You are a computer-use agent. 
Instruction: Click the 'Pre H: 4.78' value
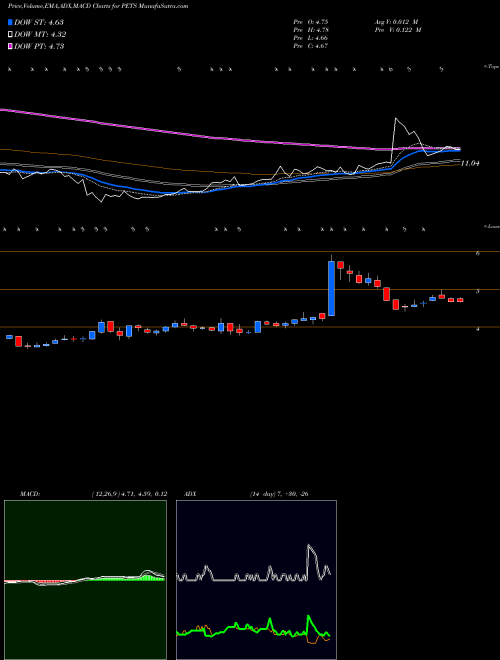tap(311, 30)
